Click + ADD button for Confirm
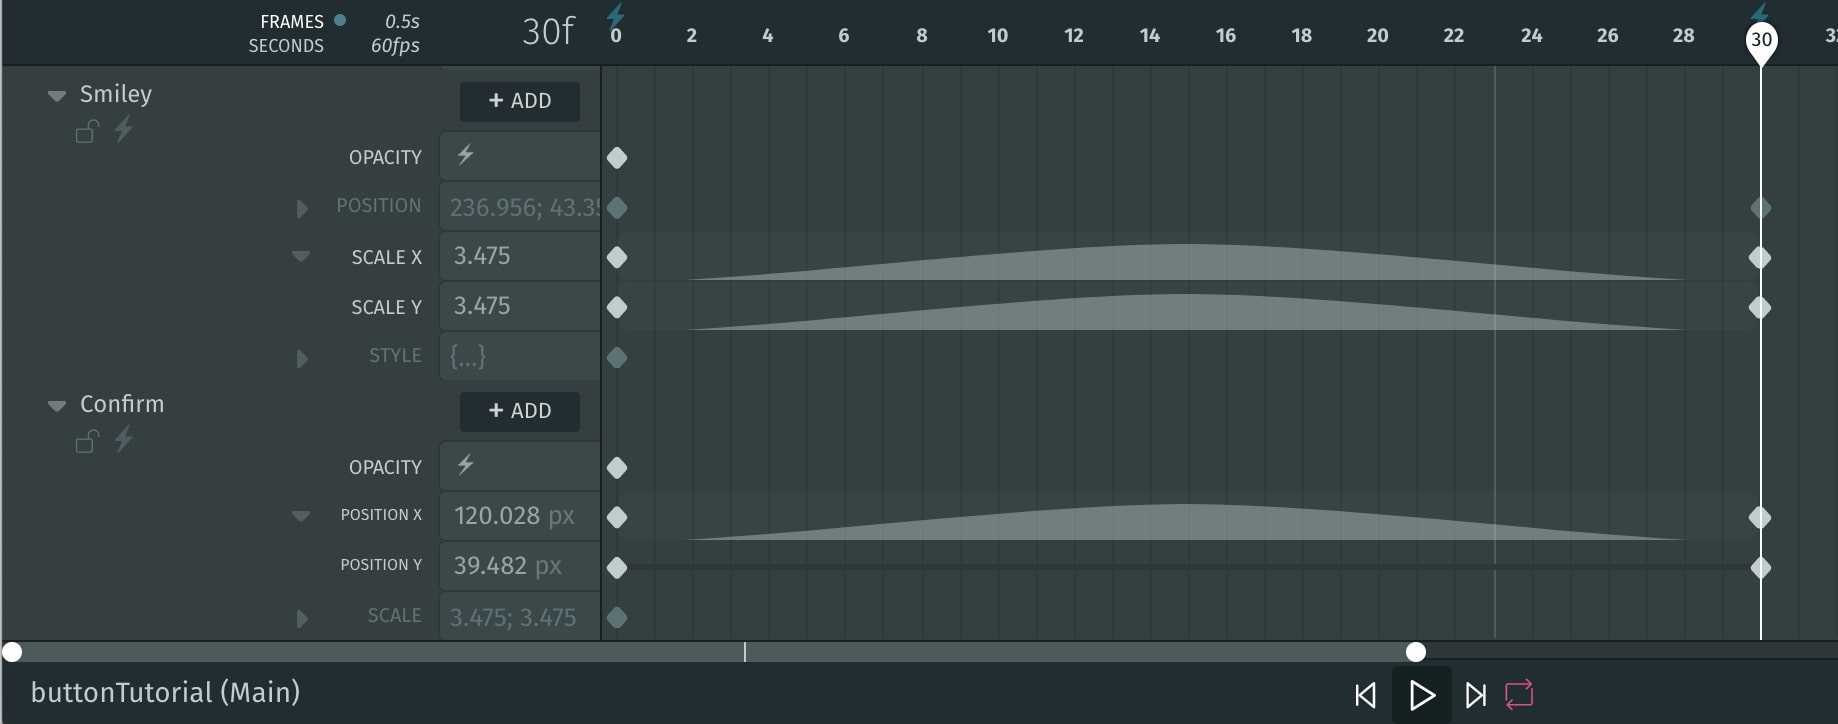1838x724 pixels. (520, 411)
